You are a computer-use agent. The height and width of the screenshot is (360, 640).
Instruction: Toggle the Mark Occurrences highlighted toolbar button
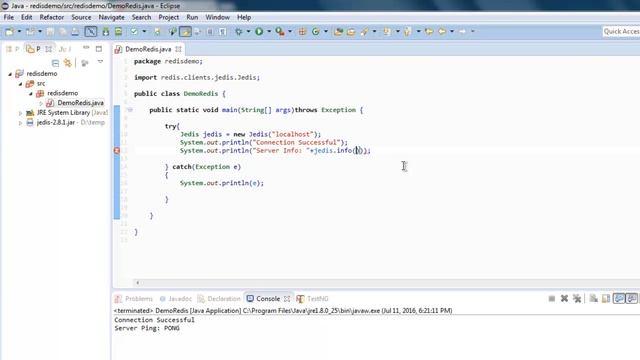tap(185, 31)
